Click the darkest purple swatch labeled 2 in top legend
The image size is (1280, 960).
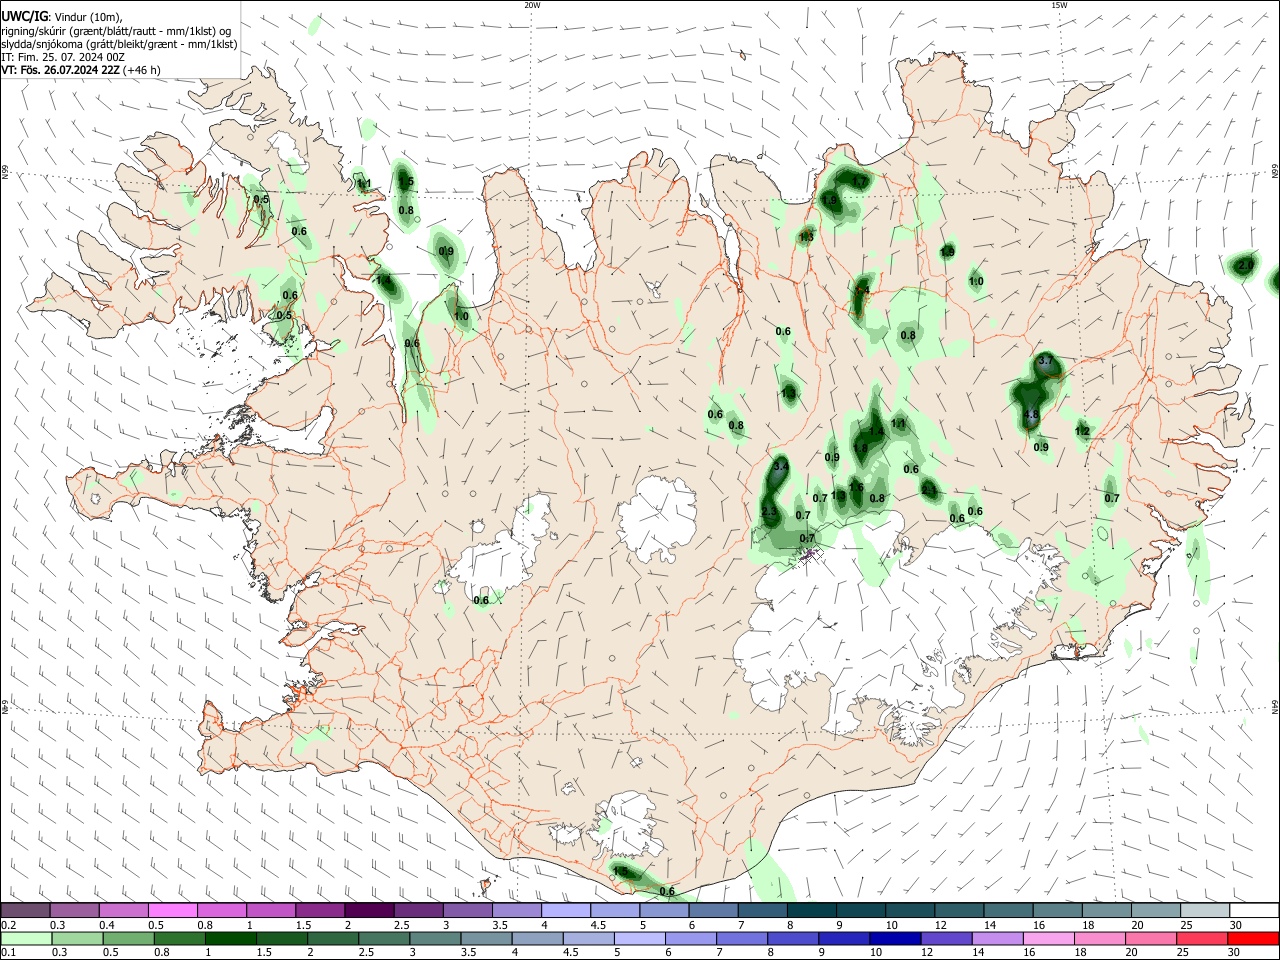[368, 911]
